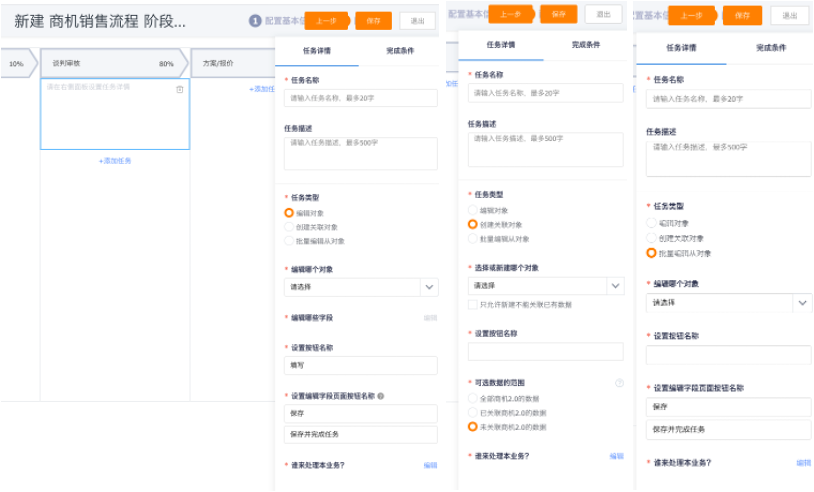Click 任务名称 input field in middle panel
814x492 pixels.
[545, 93]
